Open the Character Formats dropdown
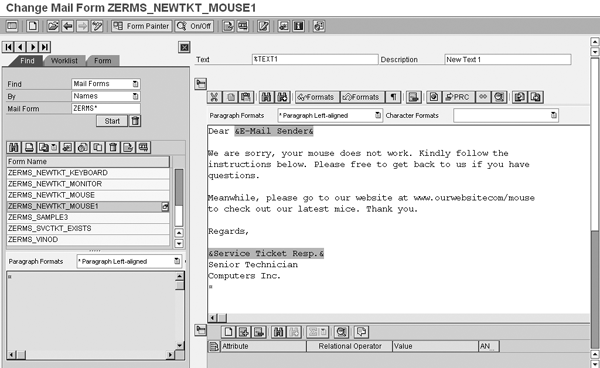The image size is (600, 368). click(x=554, y=115)
